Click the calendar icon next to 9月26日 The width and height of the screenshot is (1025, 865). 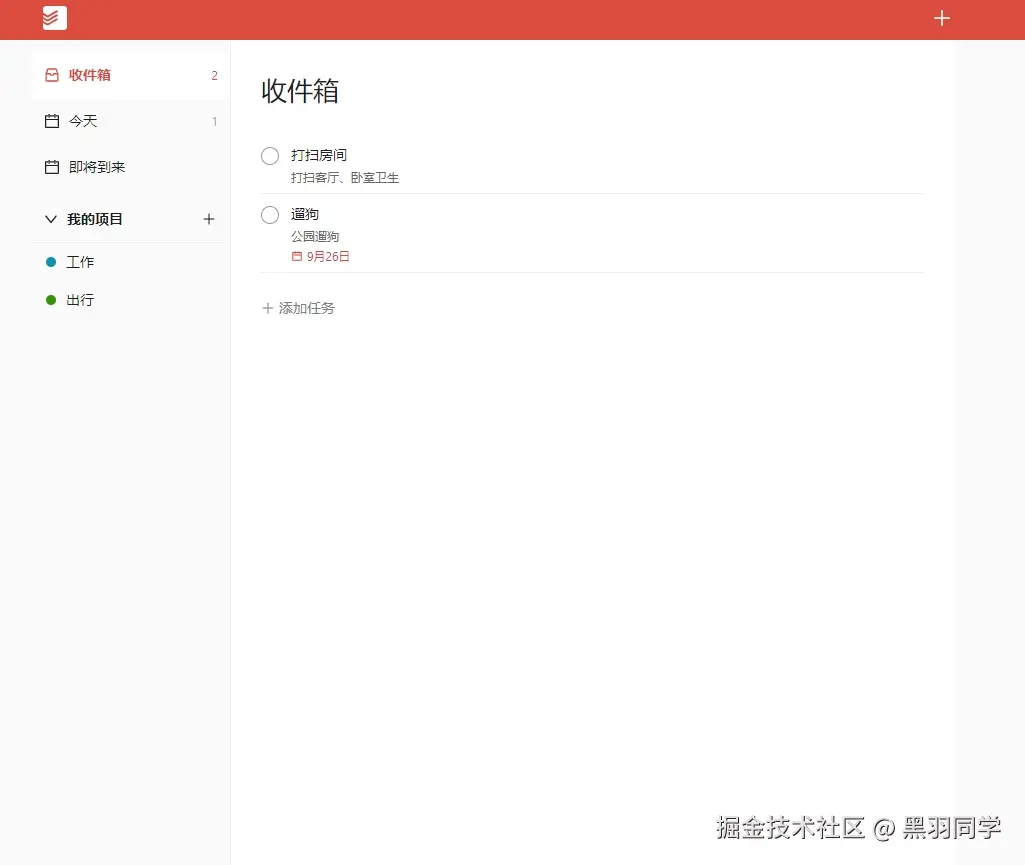tap(299, 256)
